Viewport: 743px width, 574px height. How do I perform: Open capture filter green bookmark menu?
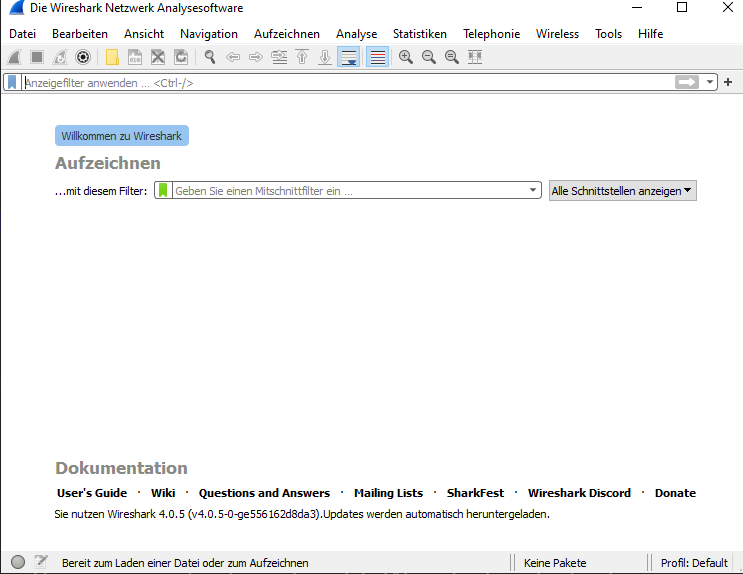(x=163, y=191)
